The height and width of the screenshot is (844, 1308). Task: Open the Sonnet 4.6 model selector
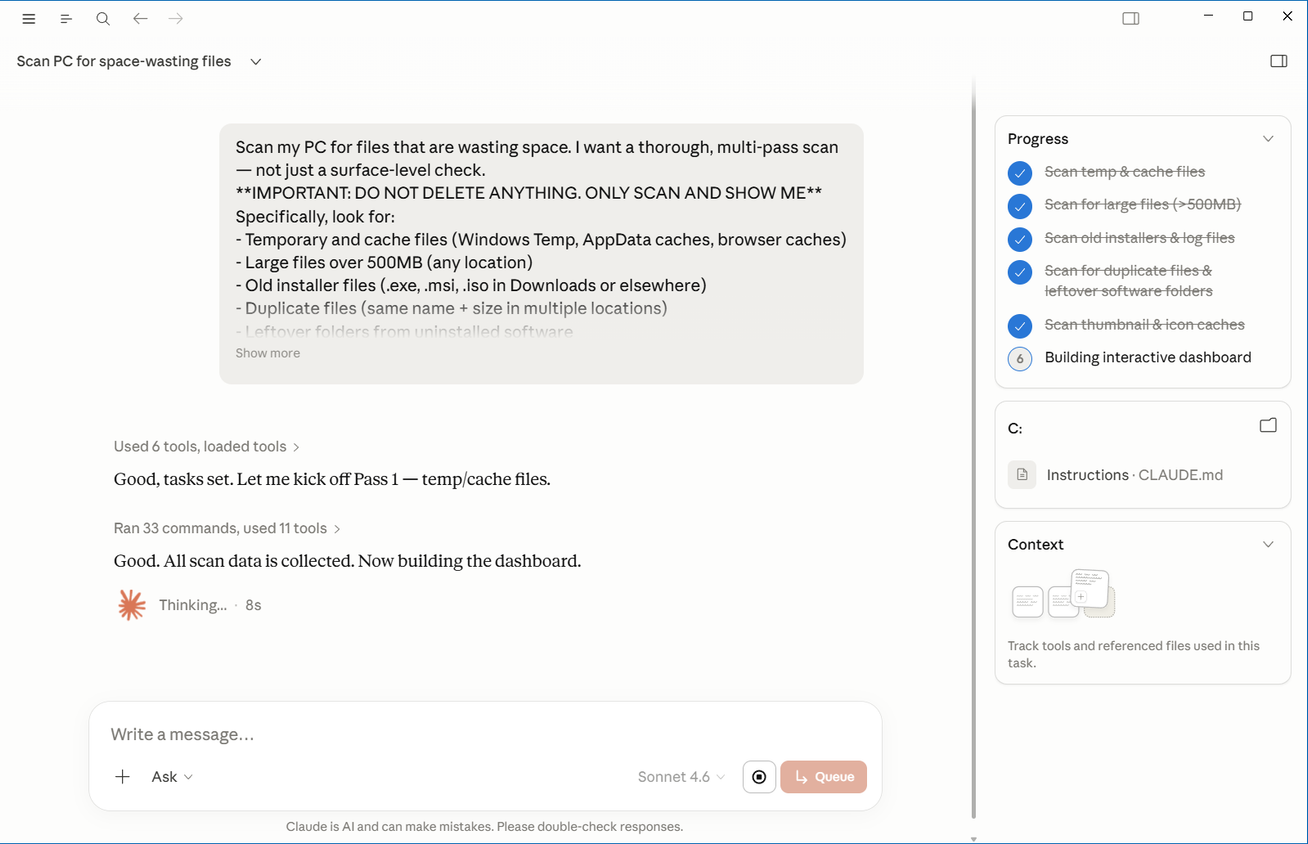[x=682, y=777]
